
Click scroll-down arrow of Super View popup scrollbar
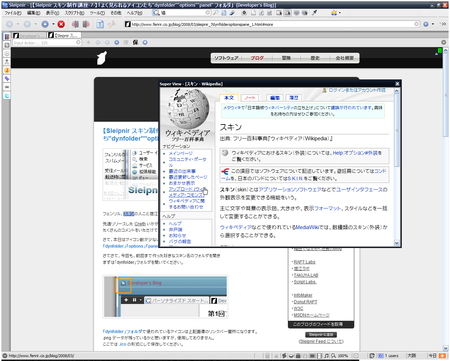[x=397, y=243]
